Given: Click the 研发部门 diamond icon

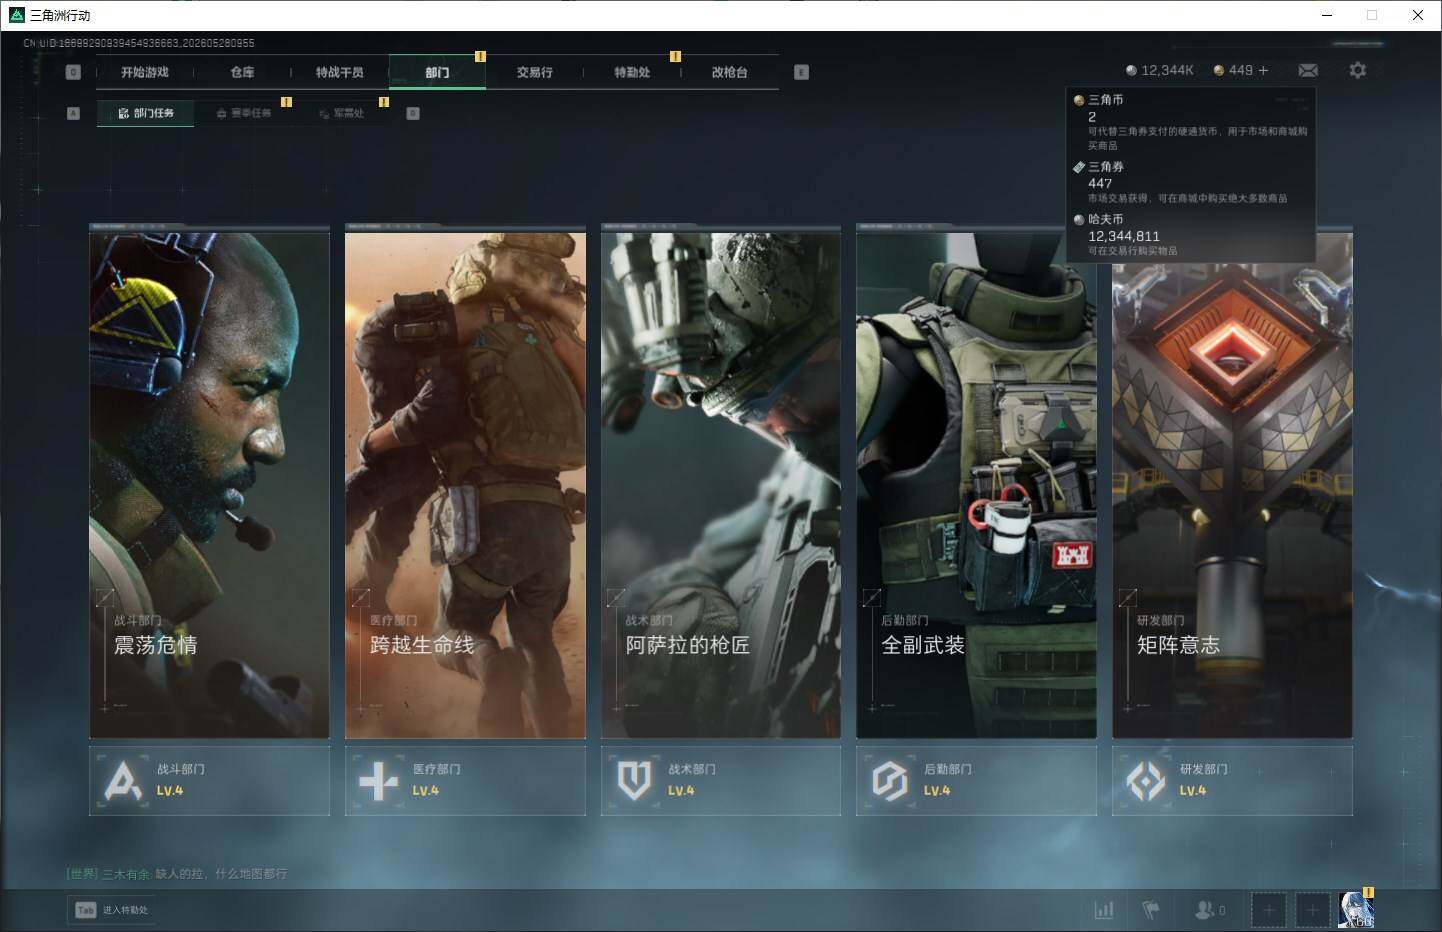Looking at the screenshot, I should 1145,781.
